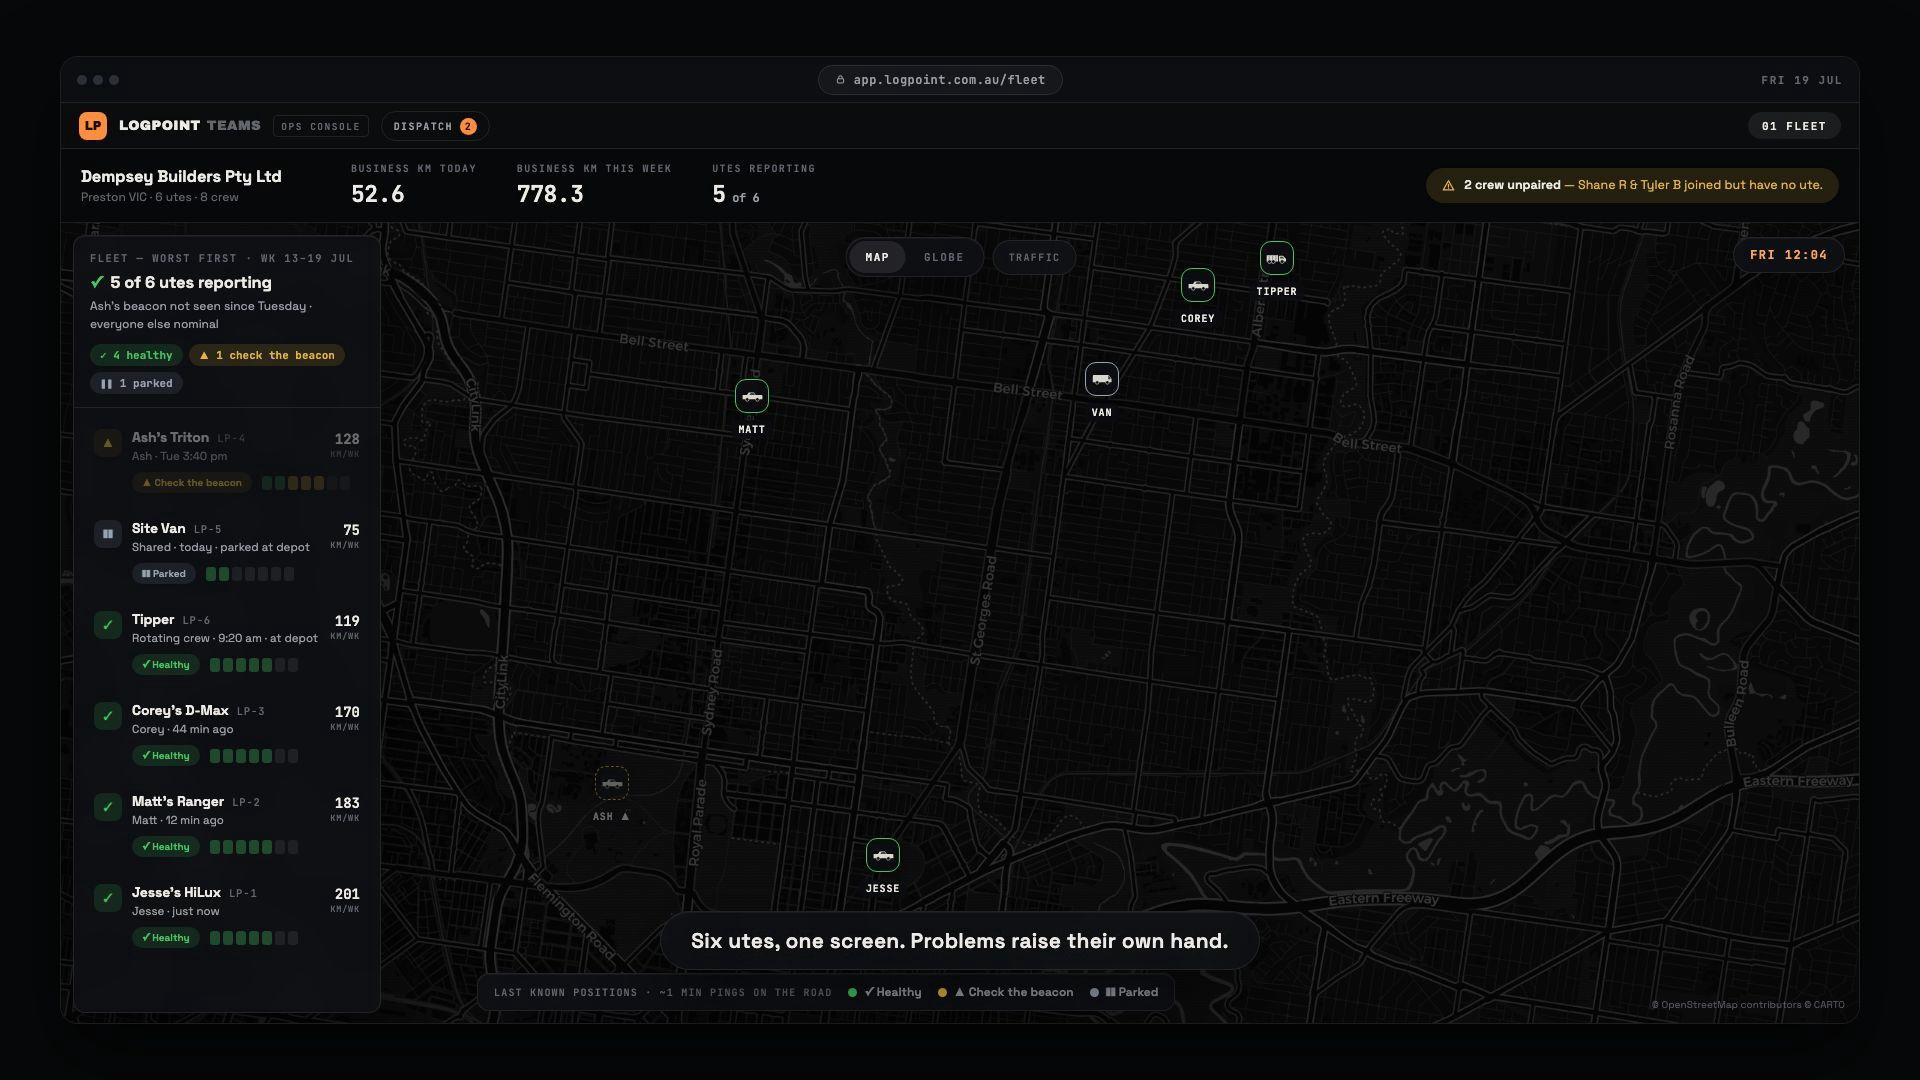Open the Tipper fleet row
Image resolution: width=1920 pixels, height=1080 pixels.
(x=227, y=642)
